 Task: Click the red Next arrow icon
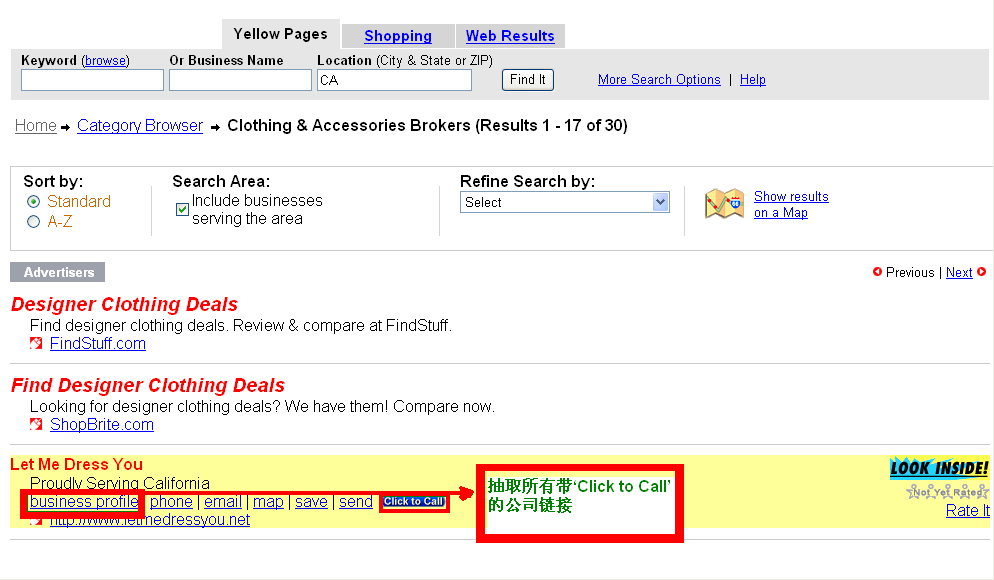point(982,272)
